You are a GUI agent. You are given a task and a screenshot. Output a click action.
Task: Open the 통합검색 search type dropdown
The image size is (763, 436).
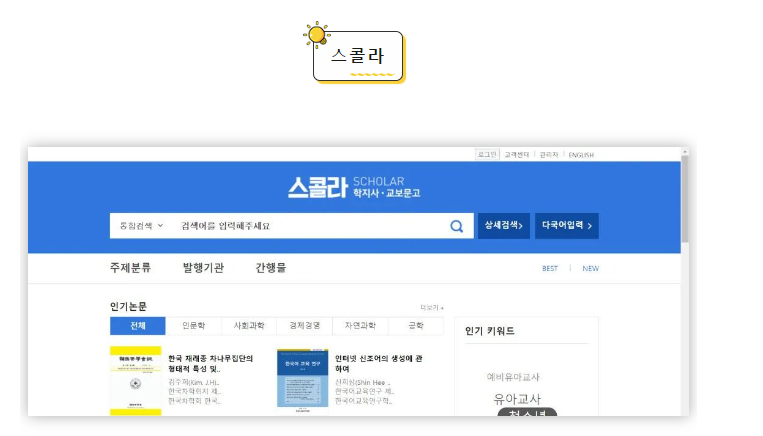click(142, 226)
